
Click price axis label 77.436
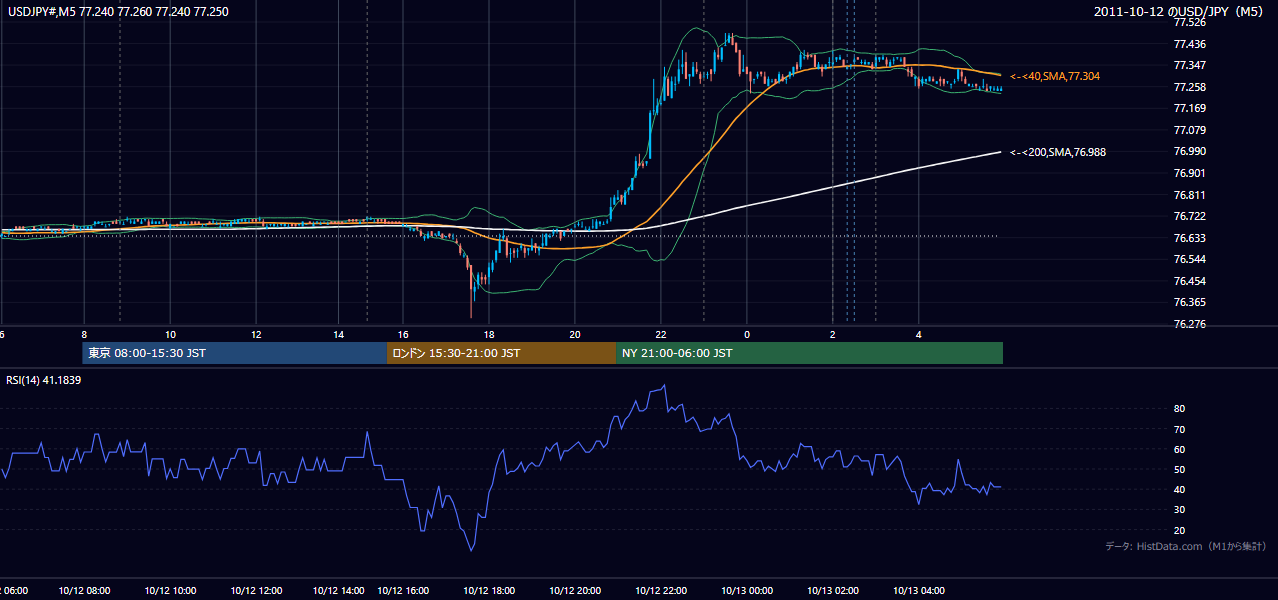pos(1189,44)
